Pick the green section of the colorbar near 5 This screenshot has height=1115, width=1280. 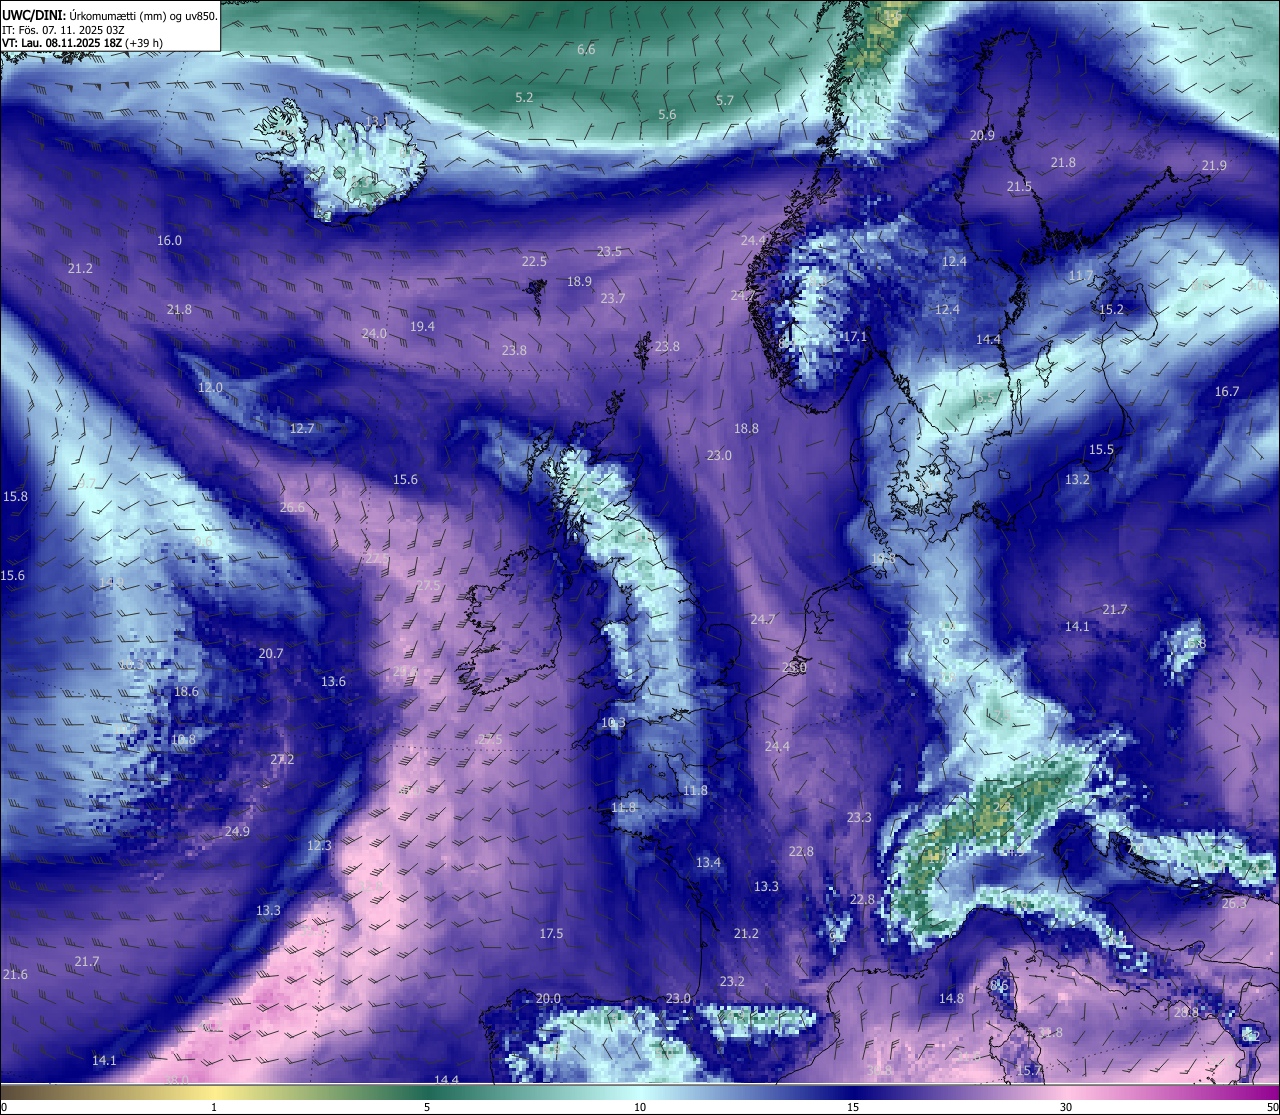point(427,1092)
